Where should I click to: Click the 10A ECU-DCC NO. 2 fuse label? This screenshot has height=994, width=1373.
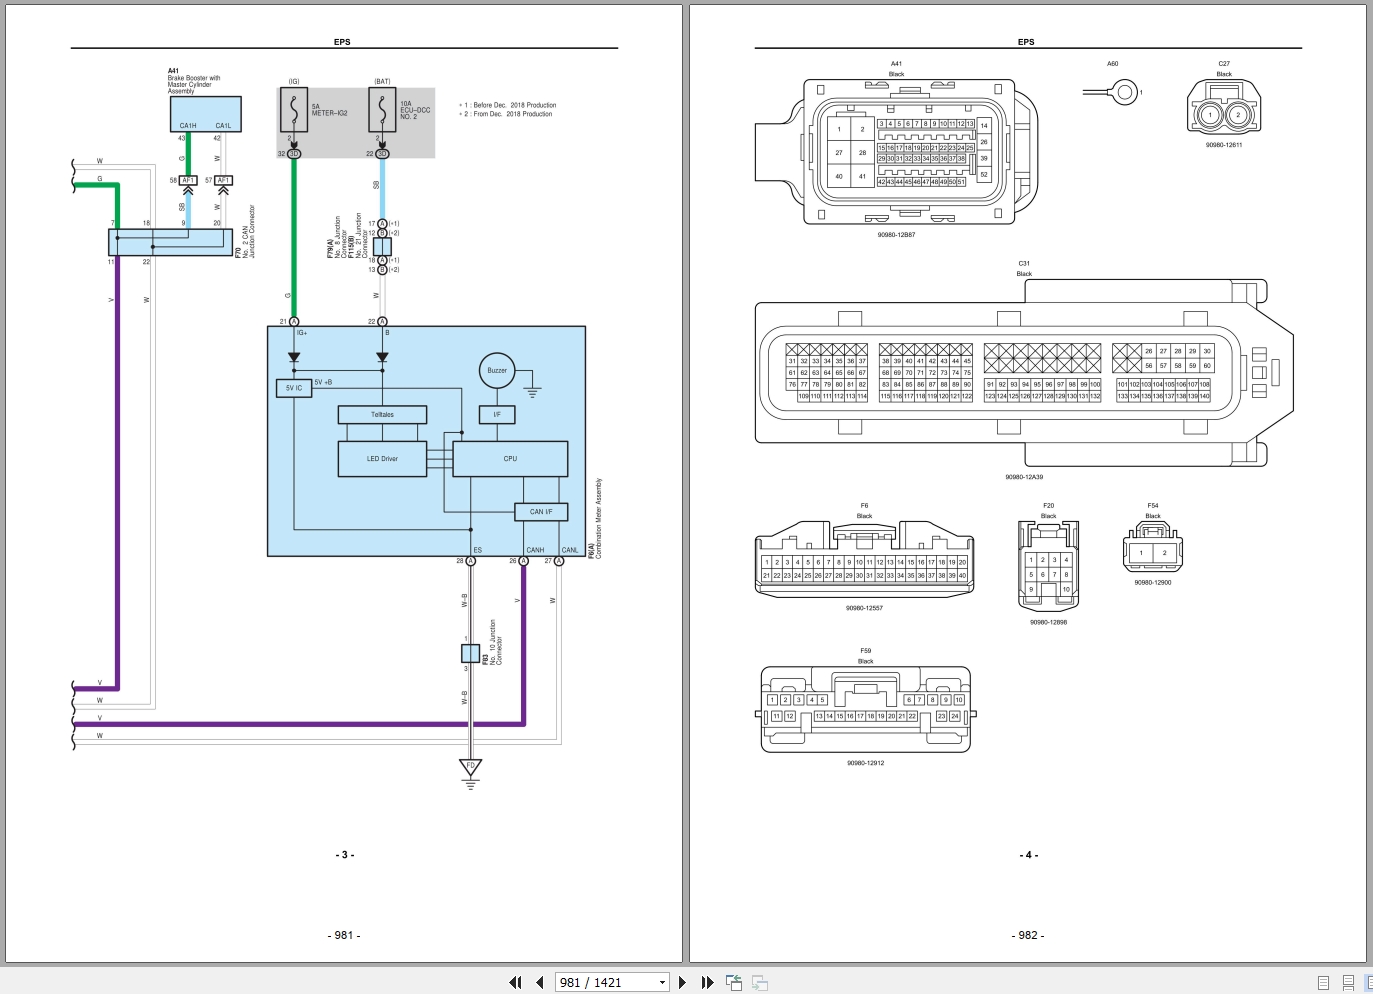415,110
